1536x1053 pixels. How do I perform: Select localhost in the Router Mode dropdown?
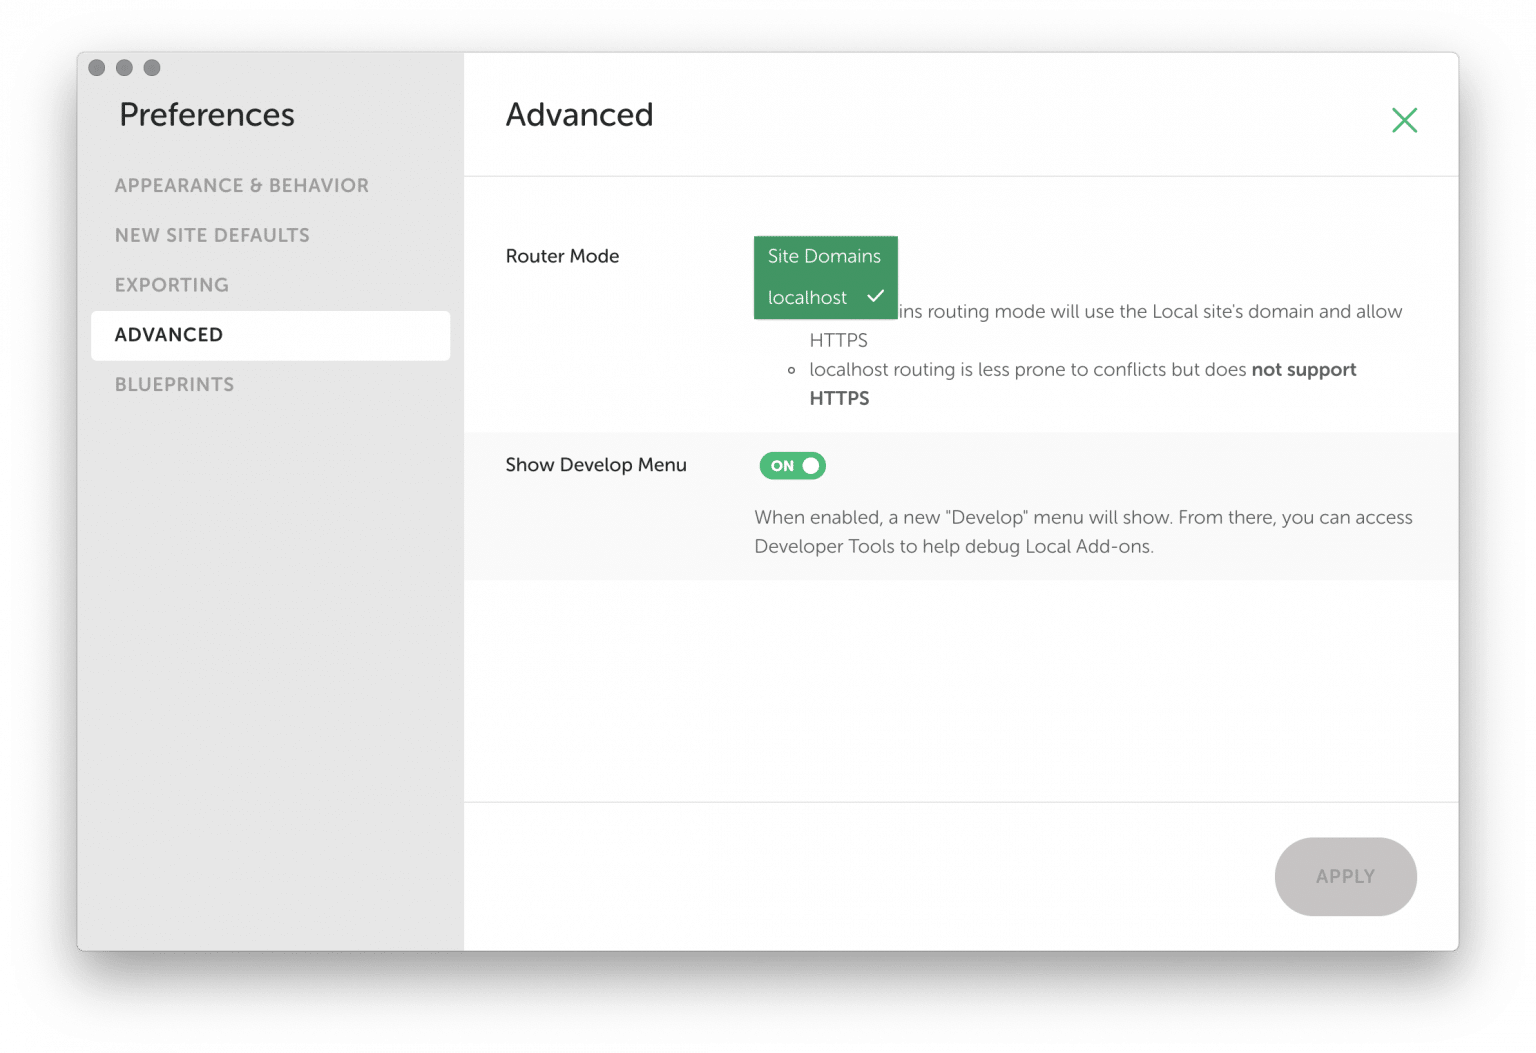pyautogui.click(x=807, y=298)
